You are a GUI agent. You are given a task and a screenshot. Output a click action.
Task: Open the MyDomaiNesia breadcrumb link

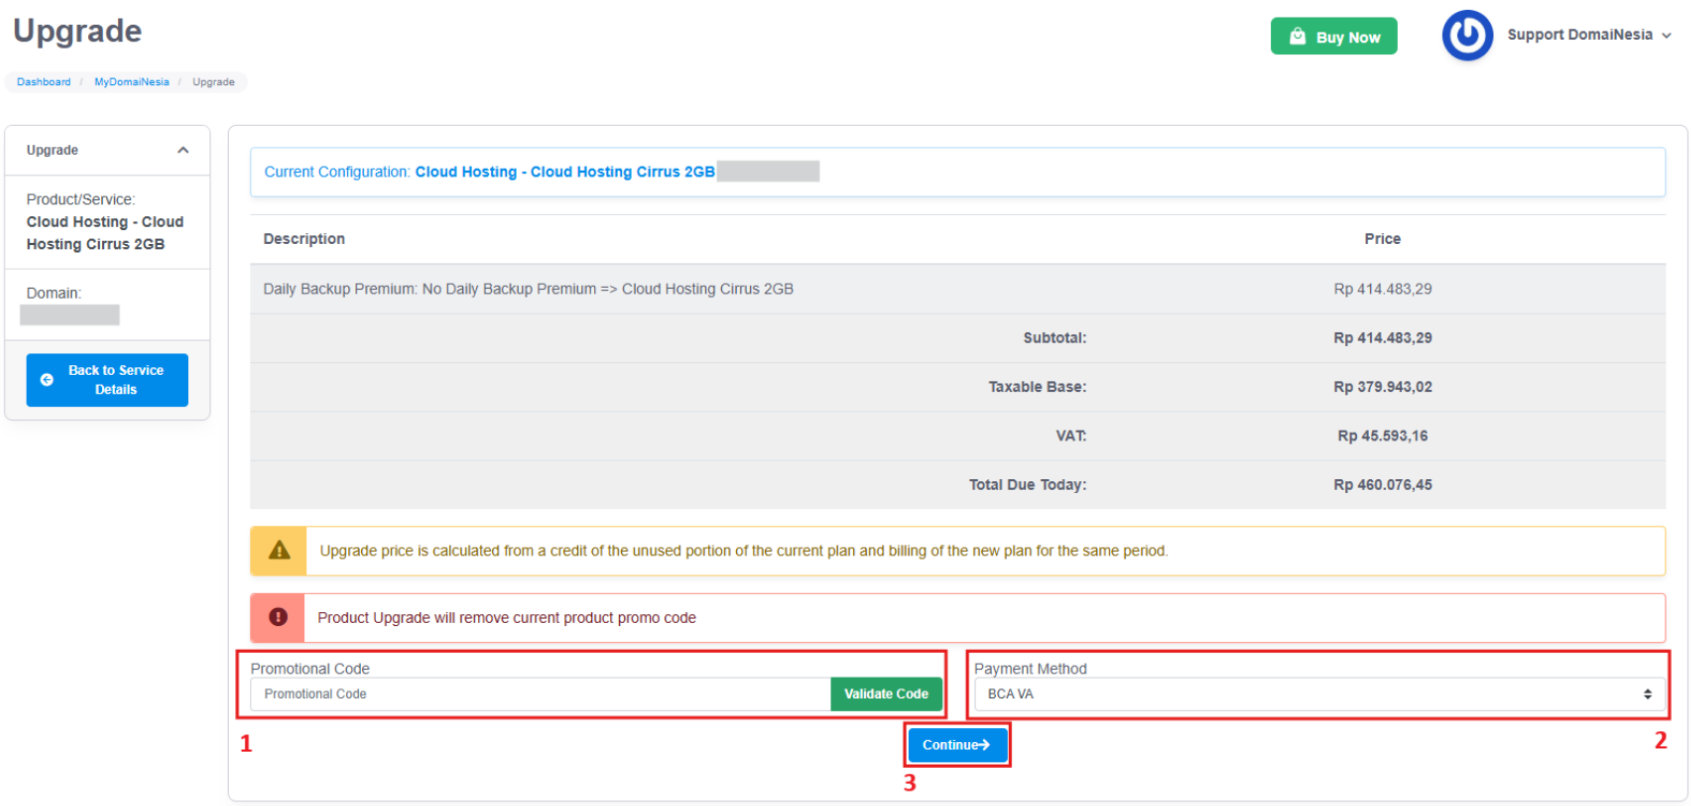point(132,82)
